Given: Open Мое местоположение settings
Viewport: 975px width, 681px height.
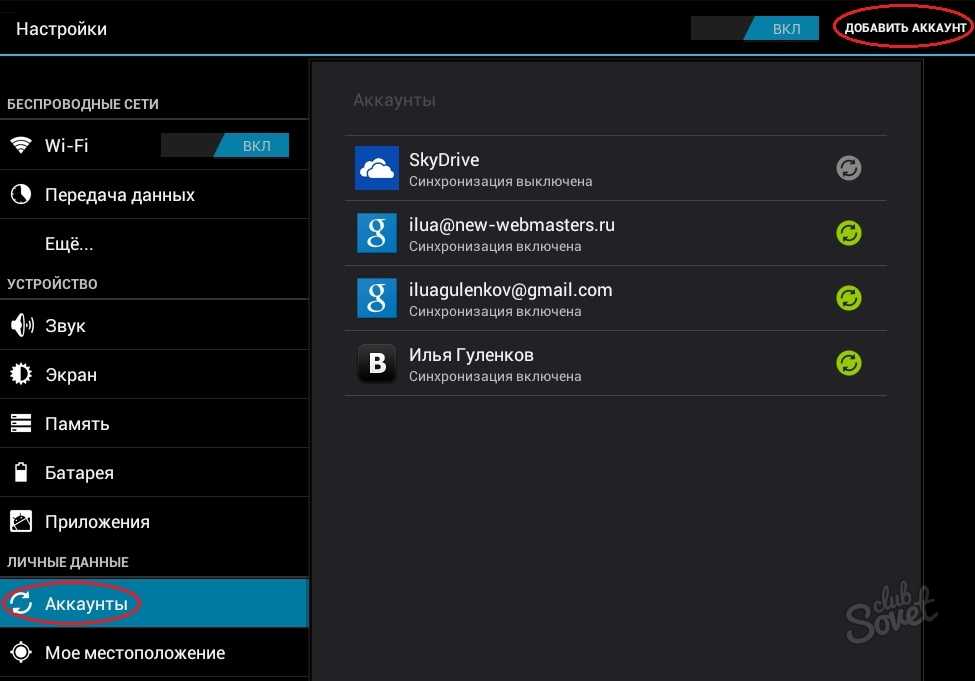Looking at the screenshot, I should [134, 653].
